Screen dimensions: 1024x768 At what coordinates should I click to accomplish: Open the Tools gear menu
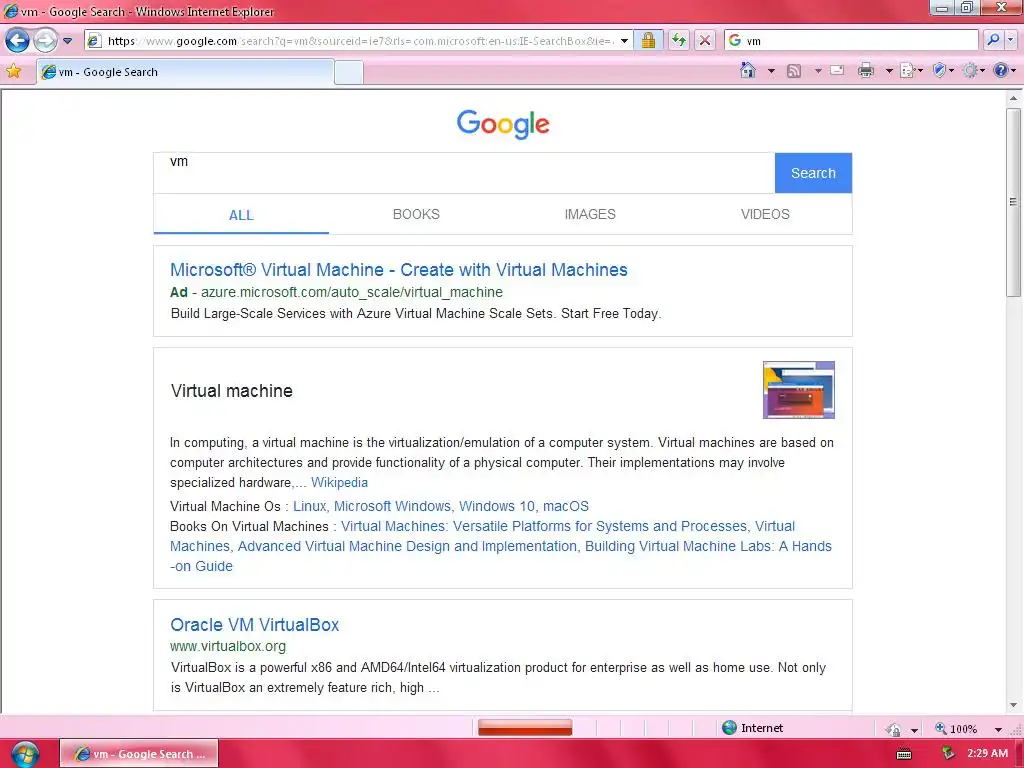click(973, 70)
